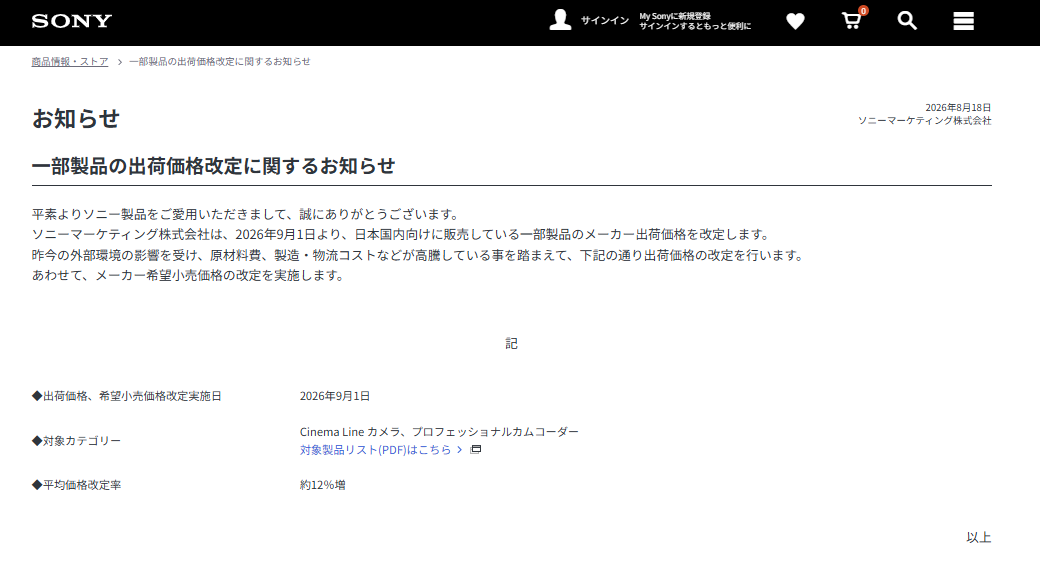The height and width of the screenshot is (575, 1040).
Task: Open the サインイン link
Action: pos(605,21)
